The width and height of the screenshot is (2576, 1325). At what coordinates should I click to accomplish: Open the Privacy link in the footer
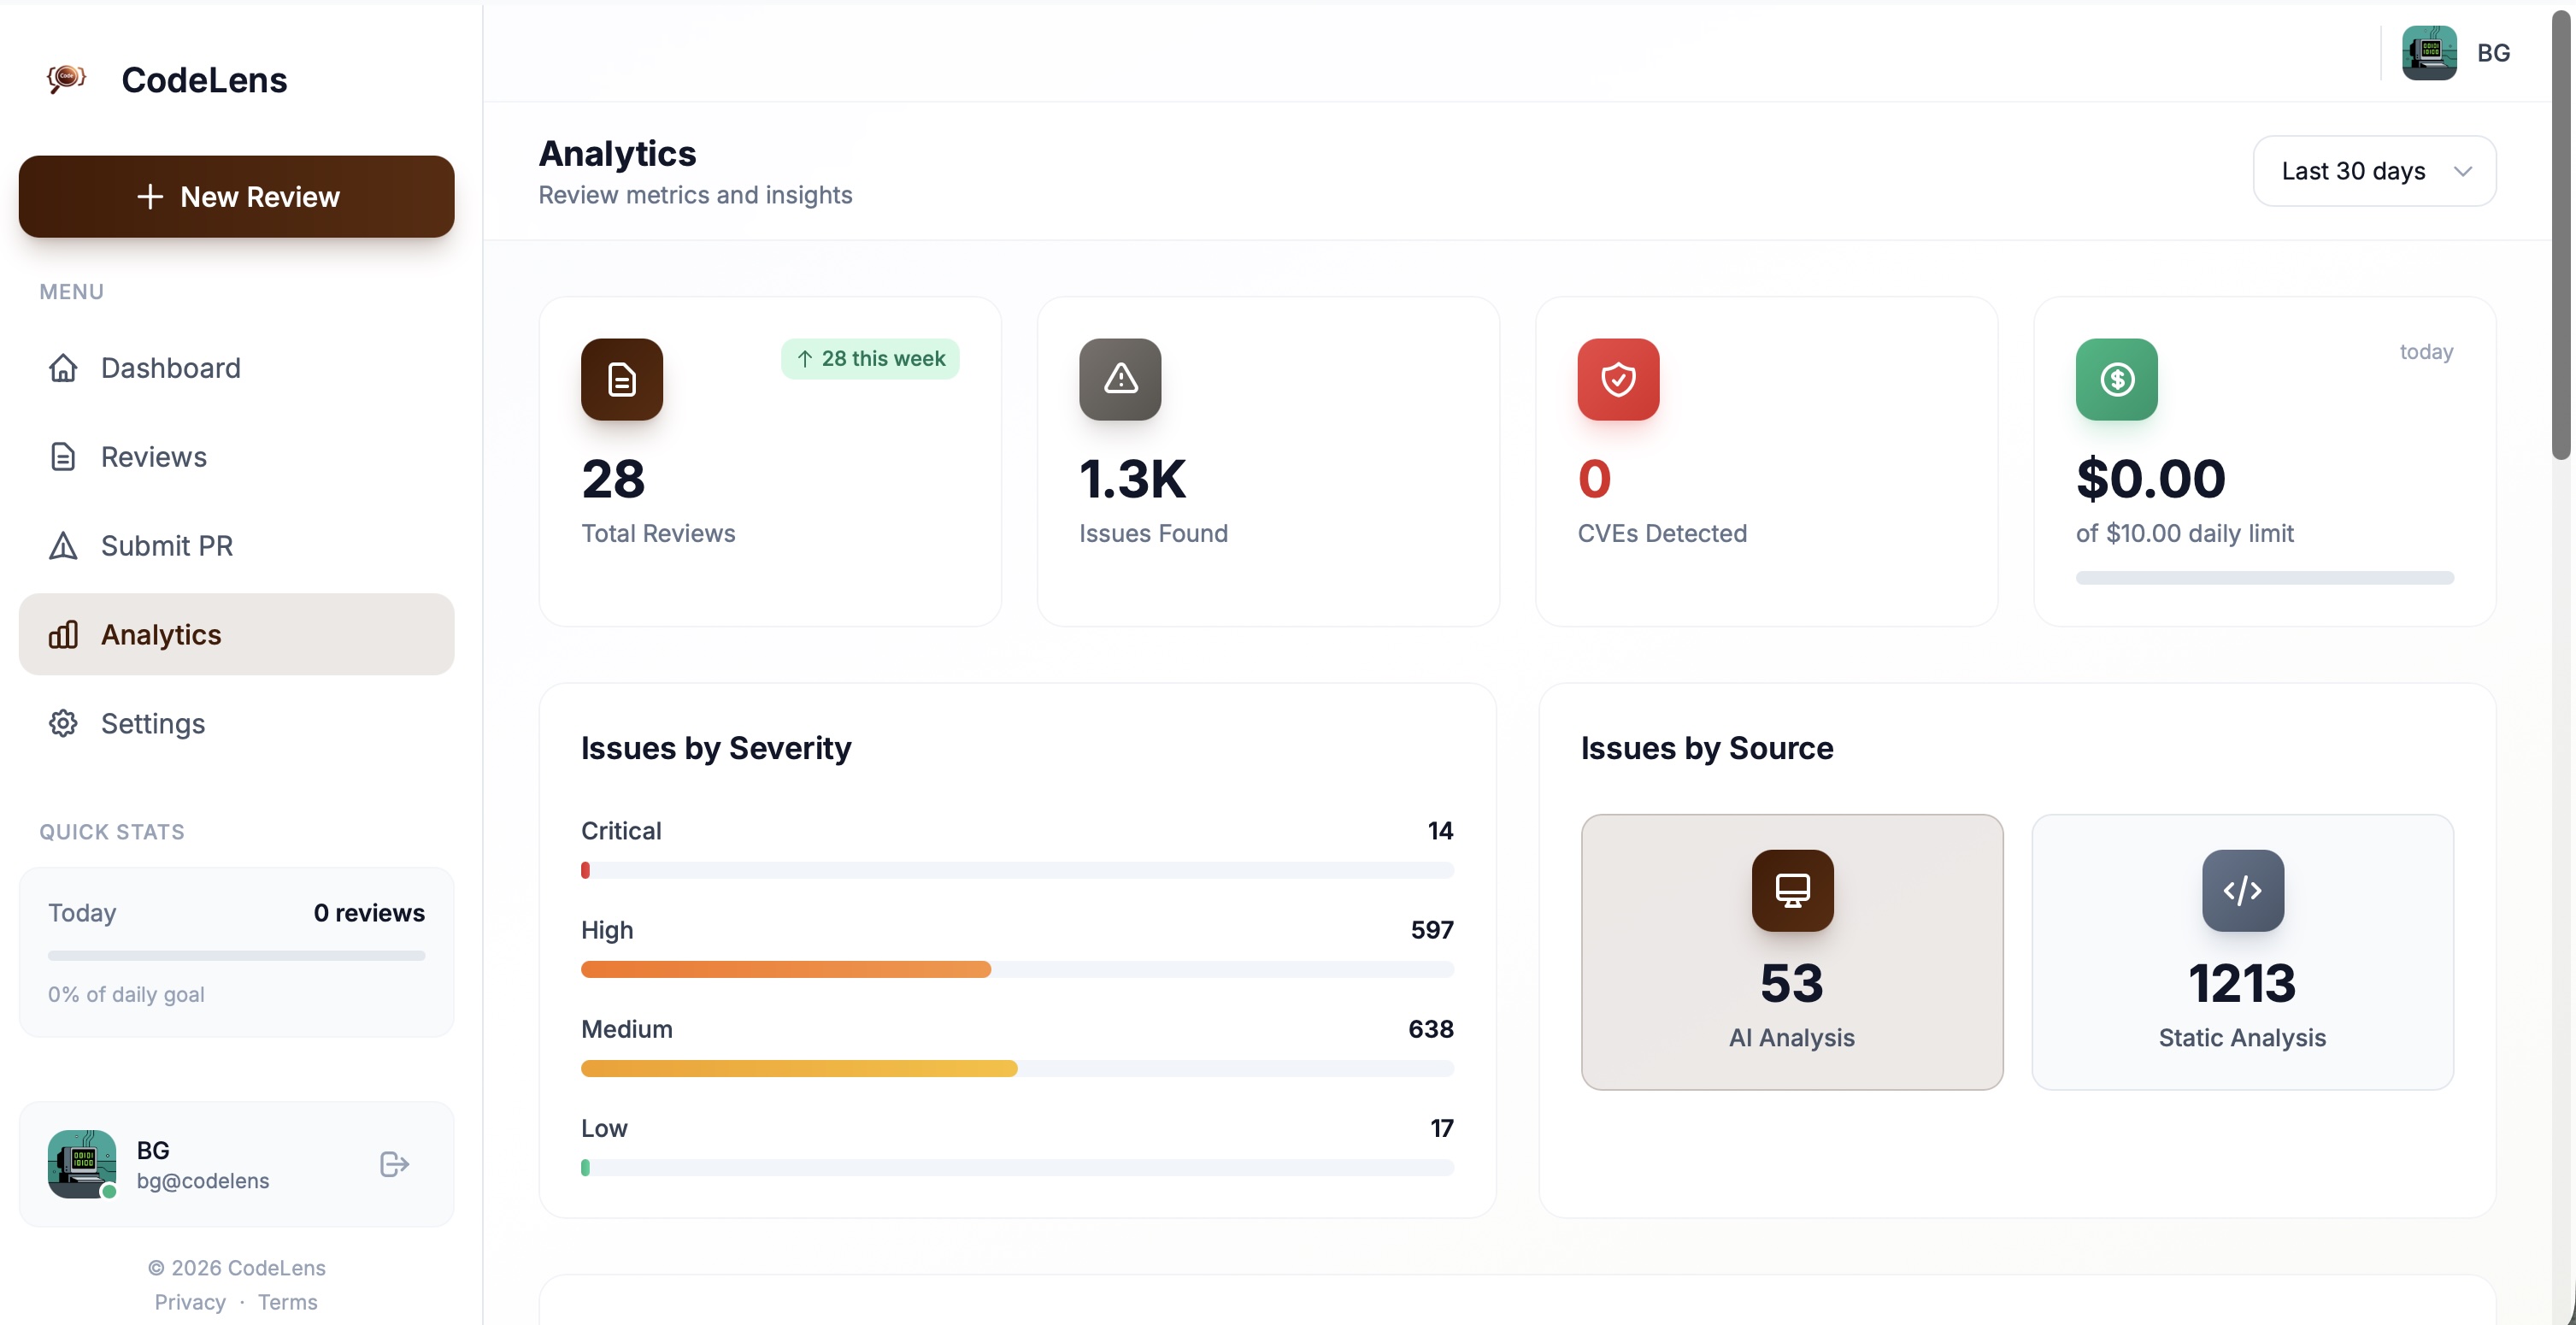tap(189, 1301)
